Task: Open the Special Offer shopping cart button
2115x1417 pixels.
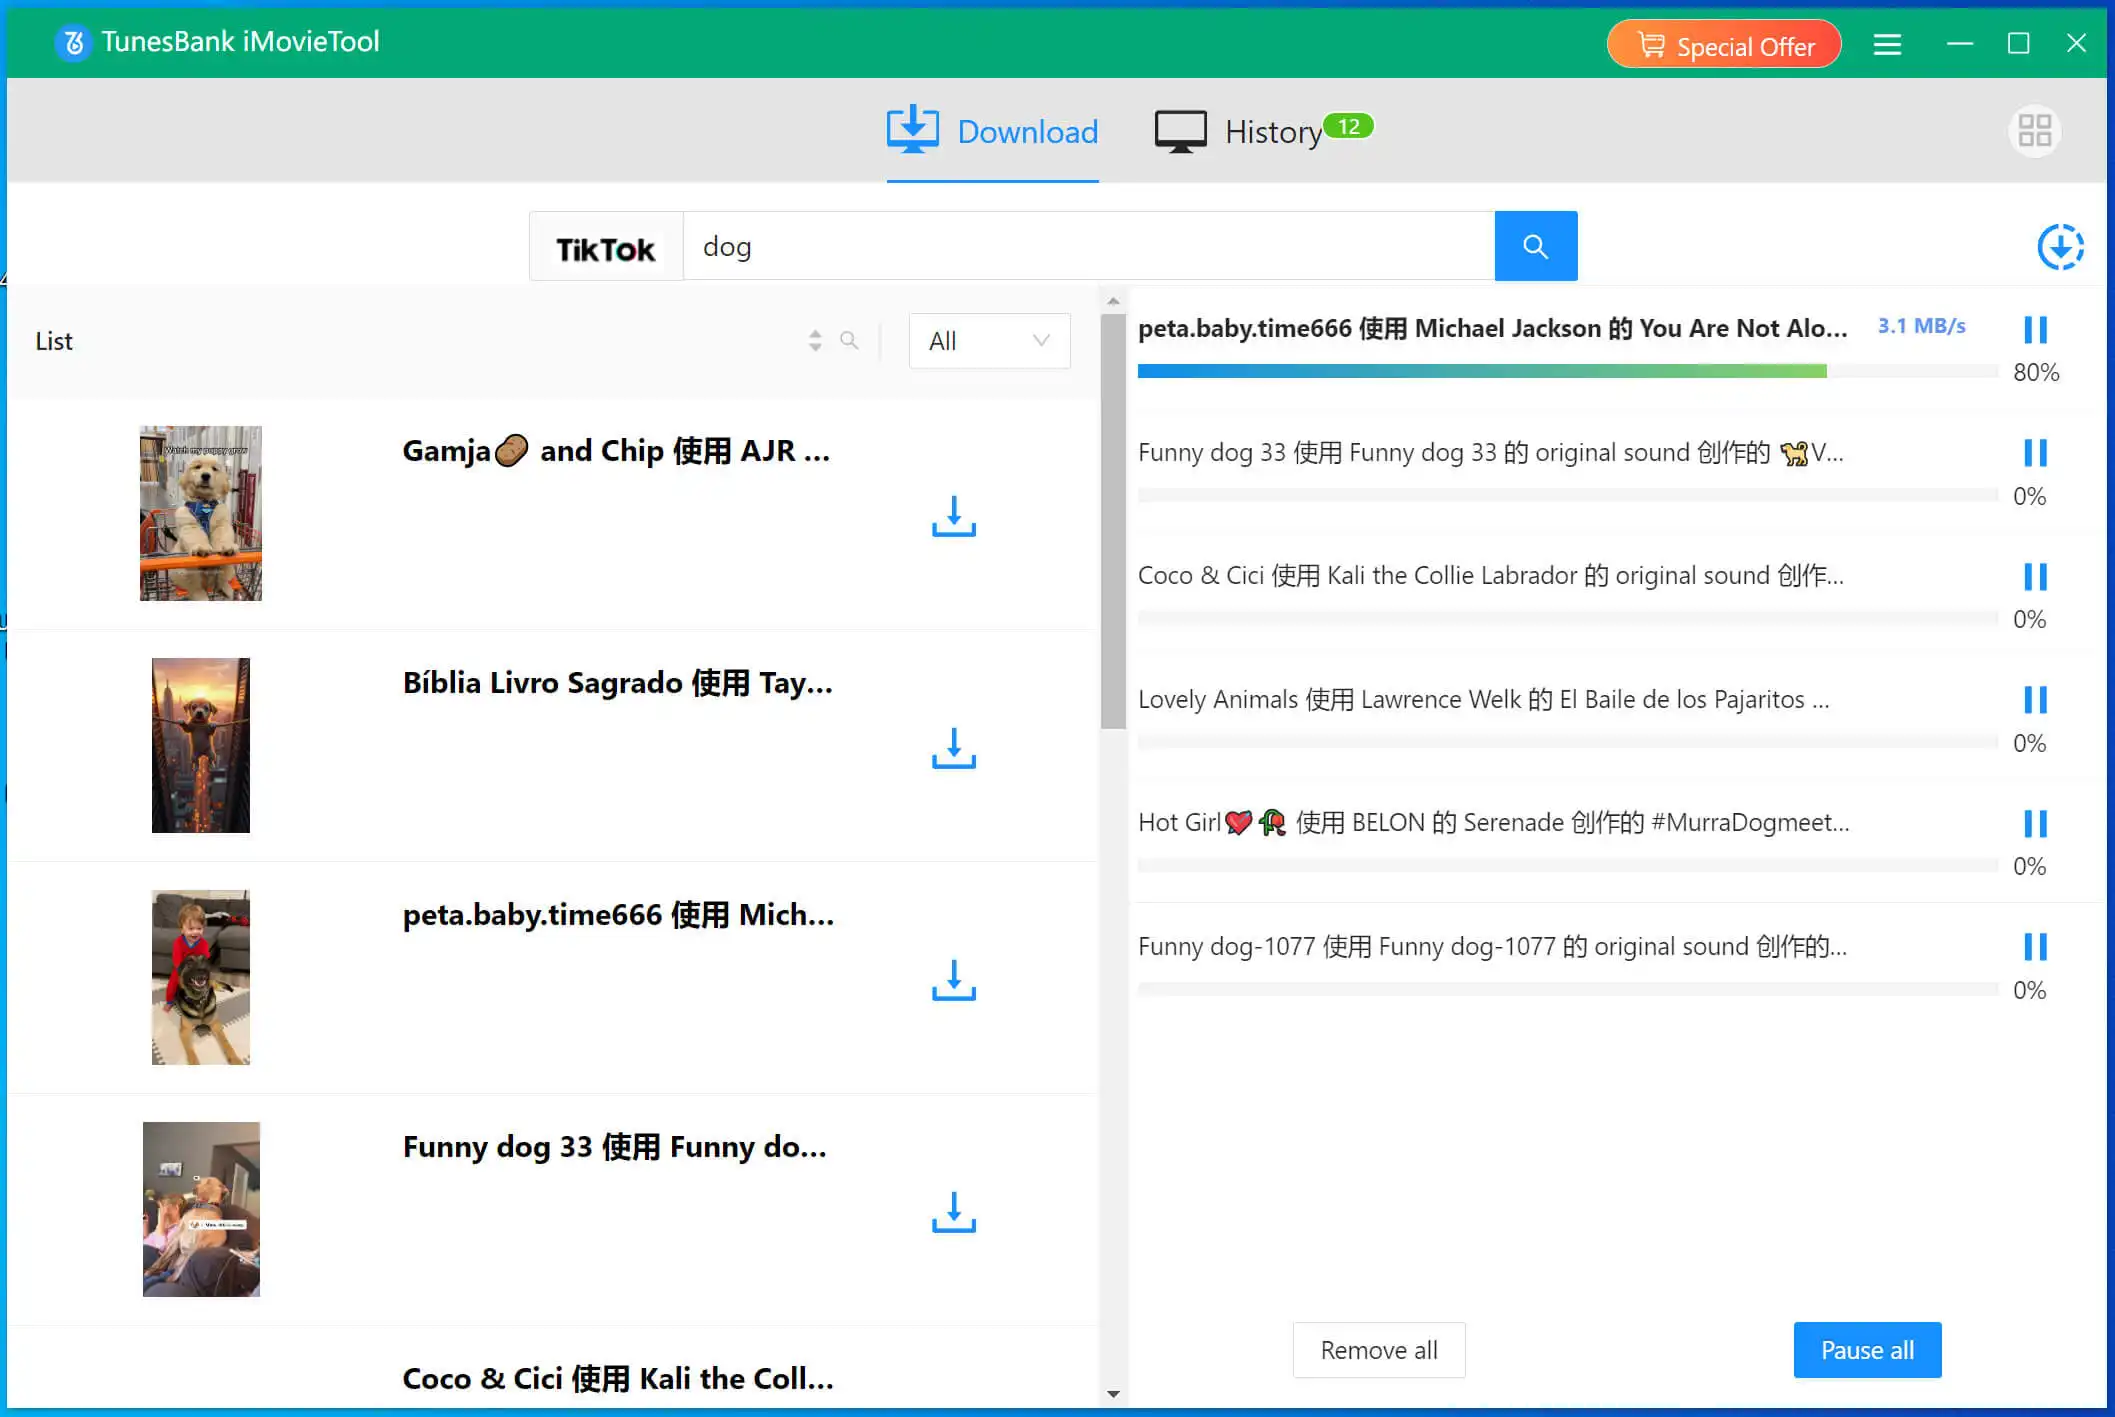Action: point(1724,45)
